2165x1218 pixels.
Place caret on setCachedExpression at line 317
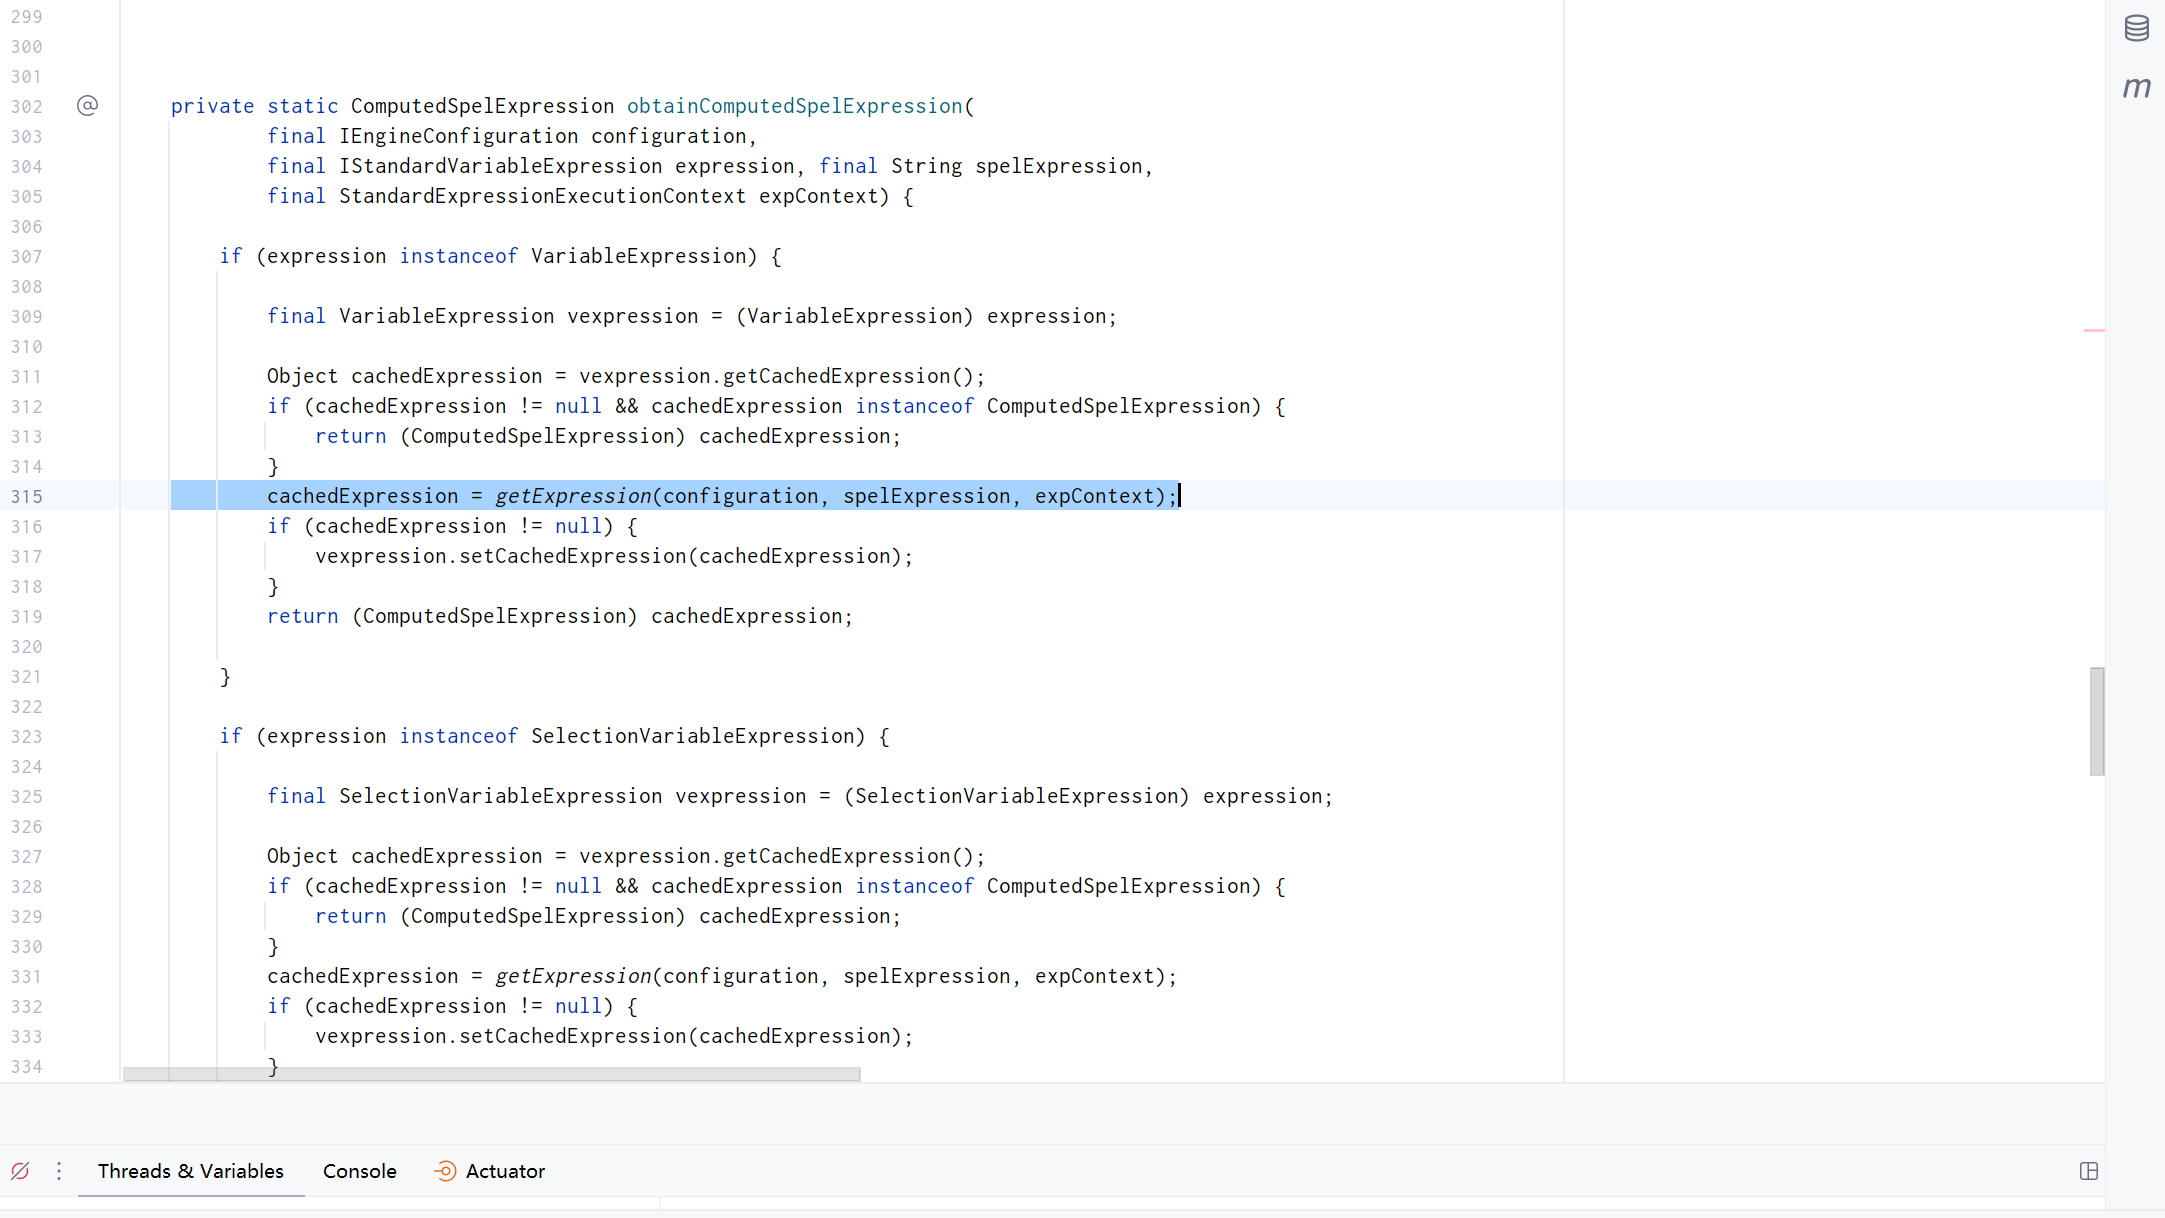pyautogui.click(x=572, y=556)
